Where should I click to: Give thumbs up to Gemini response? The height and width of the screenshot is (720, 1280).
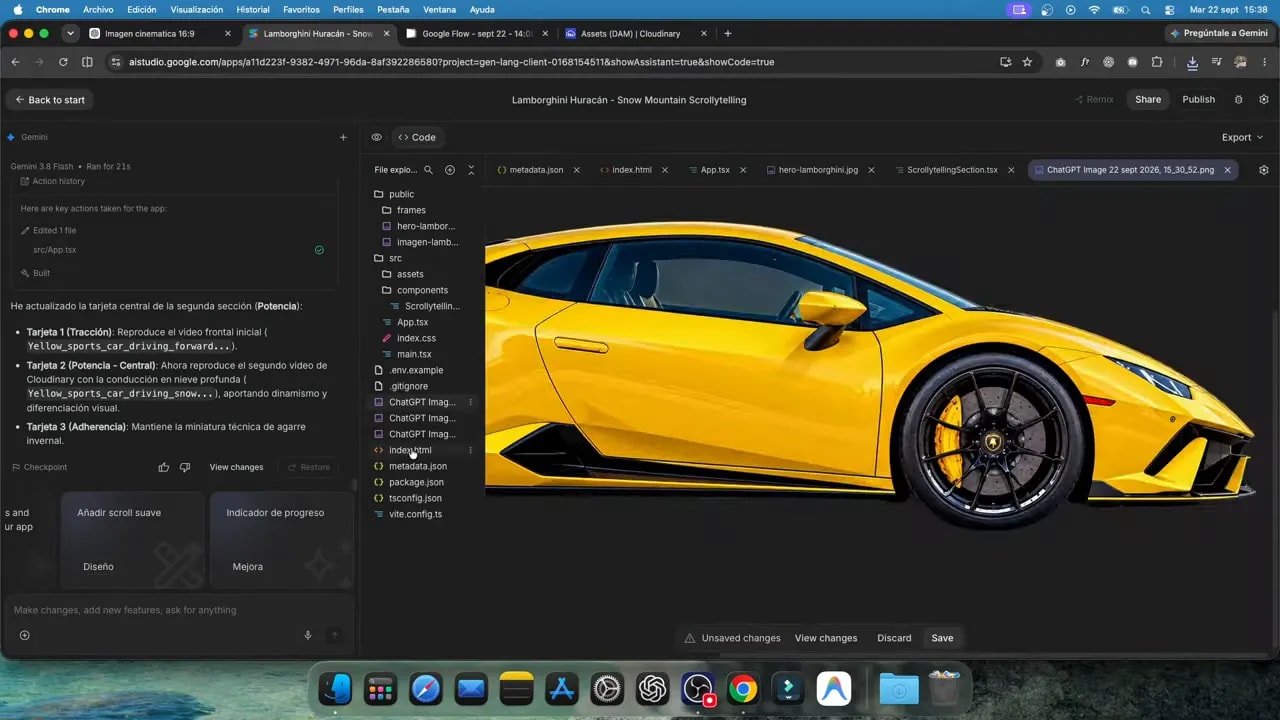pyautogui.click(x=164, y=467)
